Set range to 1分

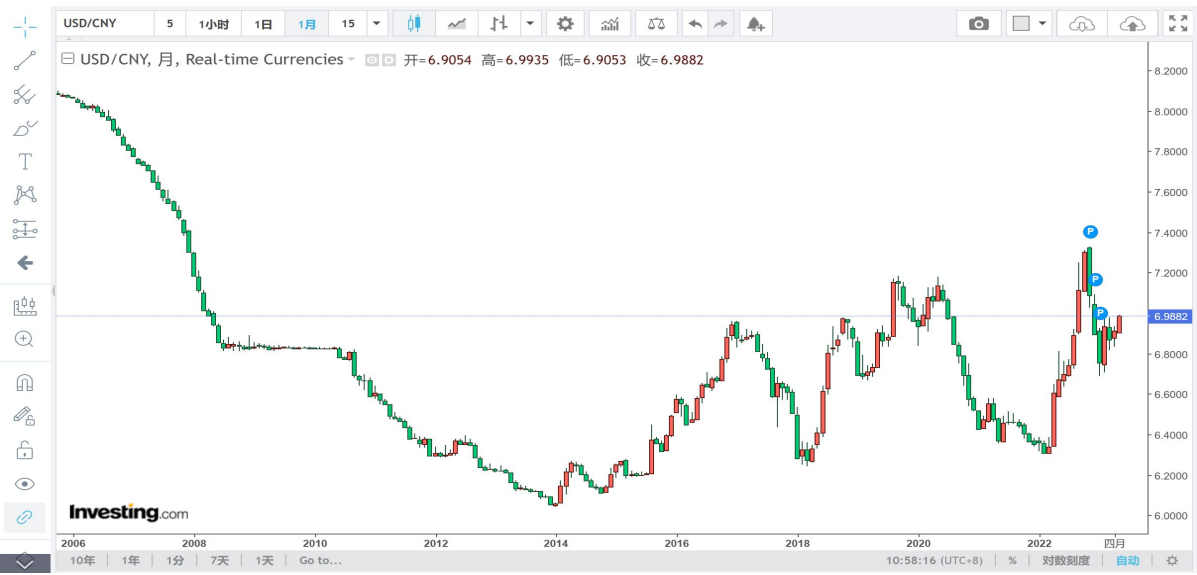(x=175, y=560)
